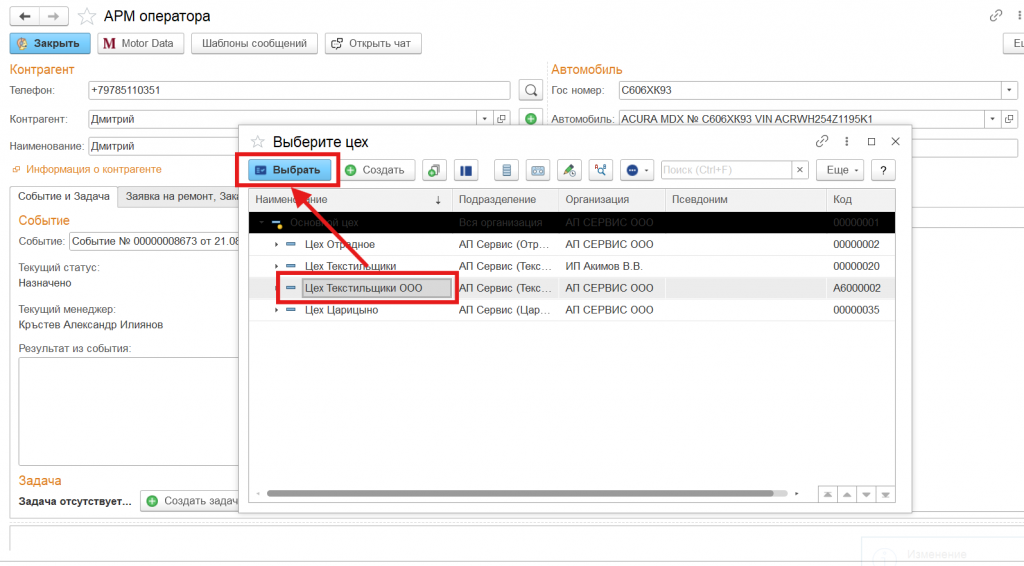Click the document list icon in dialog toolbar
Screen dimensions: 1024x566
(507, 170)
